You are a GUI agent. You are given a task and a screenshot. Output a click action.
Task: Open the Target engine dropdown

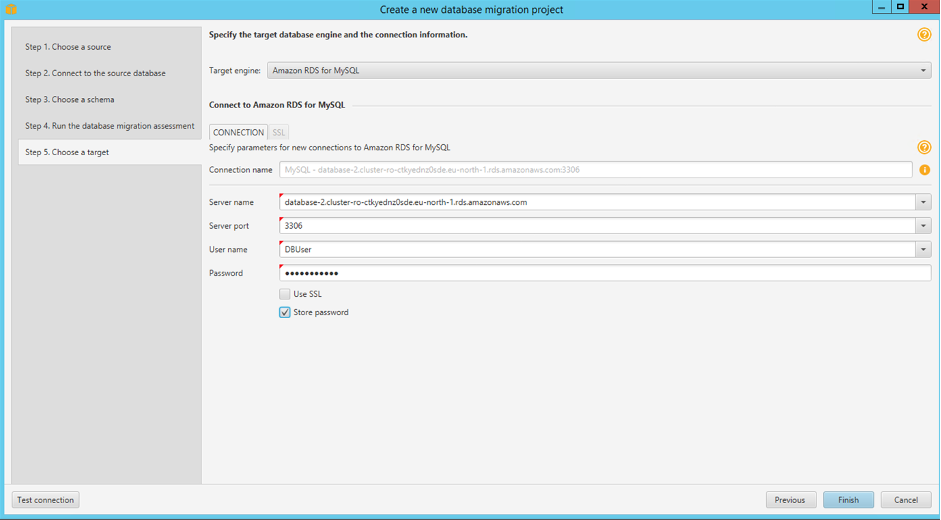coord(599,70)
